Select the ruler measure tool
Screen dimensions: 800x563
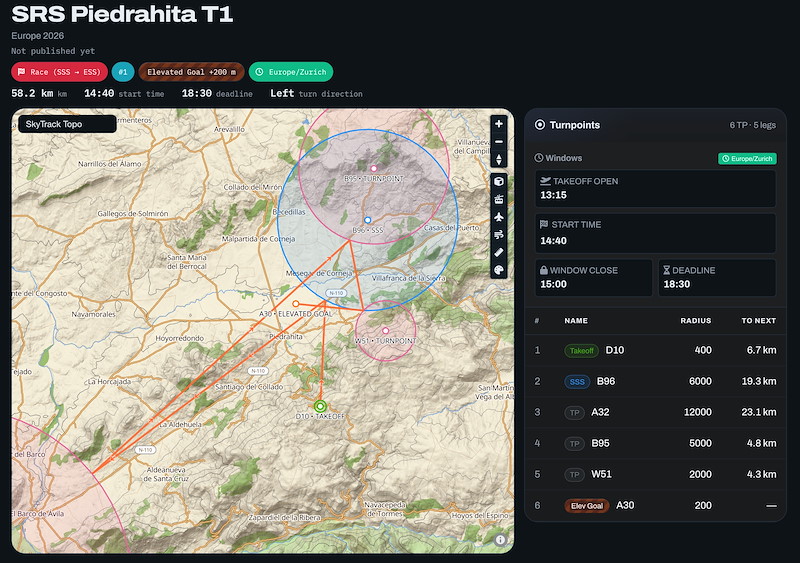coord(498,252)
